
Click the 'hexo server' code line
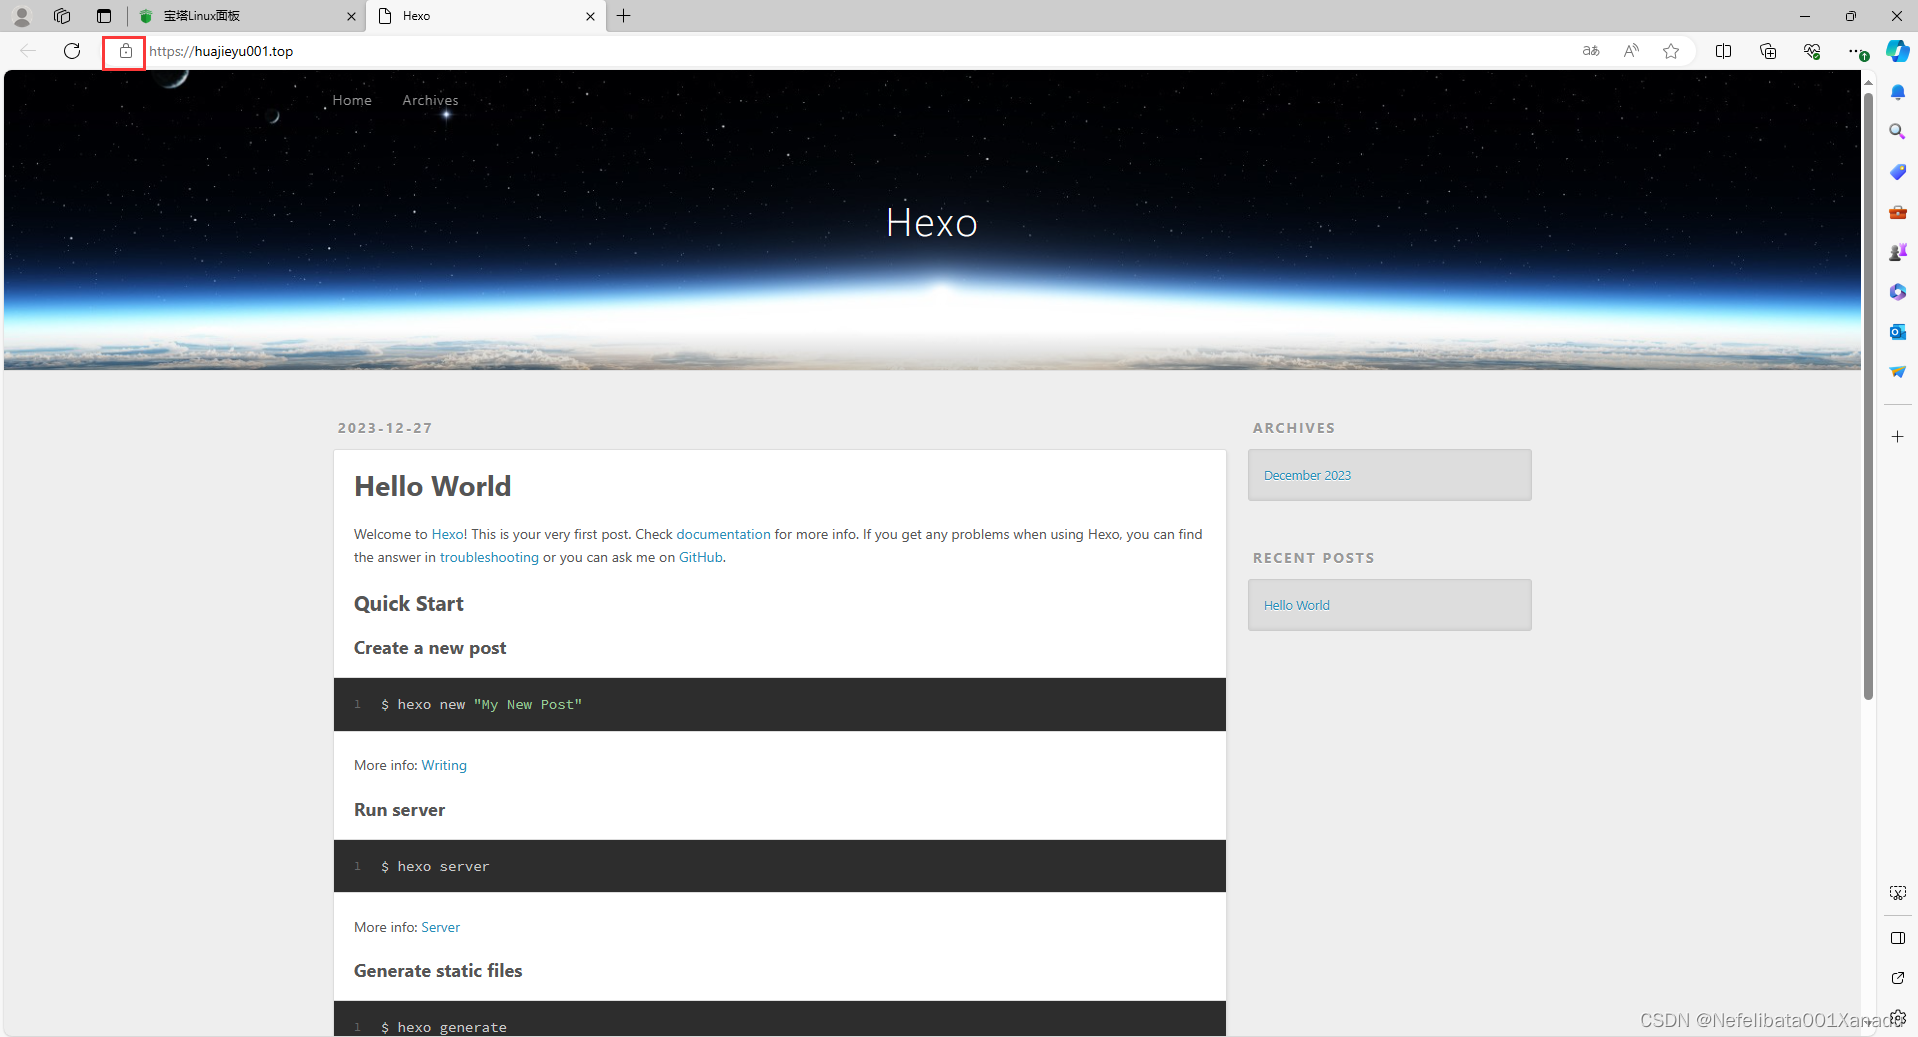click(x=435, y=867)
